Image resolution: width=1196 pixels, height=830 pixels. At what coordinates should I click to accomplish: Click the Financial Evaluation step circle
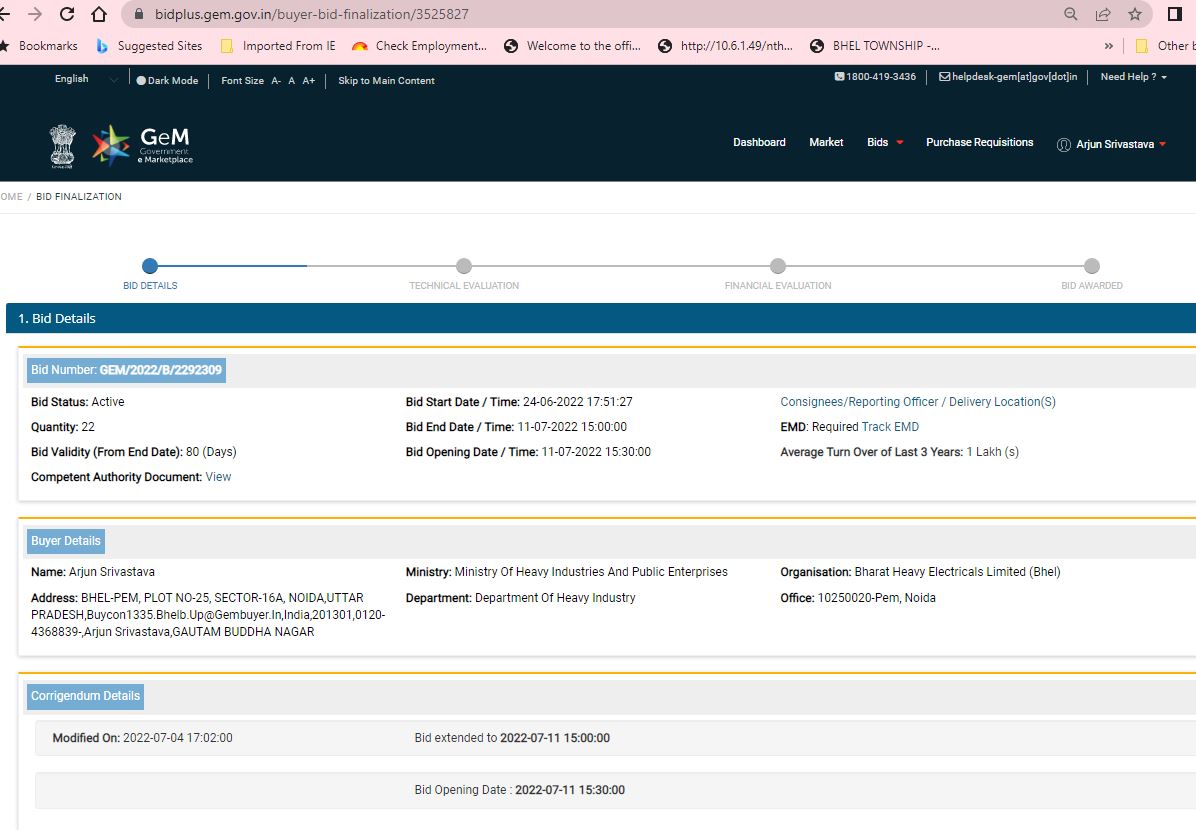pyautogui.click(x=778, y=266)
